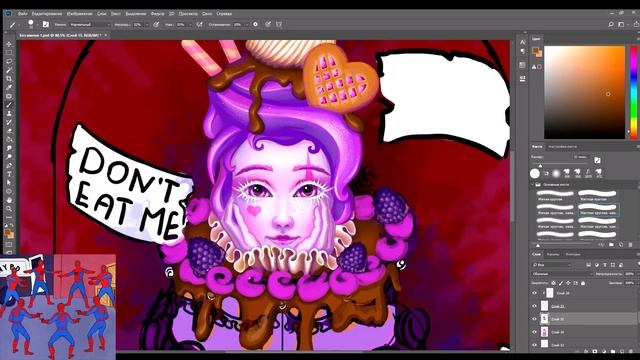Toggle pressure for opacity icon
This screenshot has height=360, width=640.
click(156, 24)
